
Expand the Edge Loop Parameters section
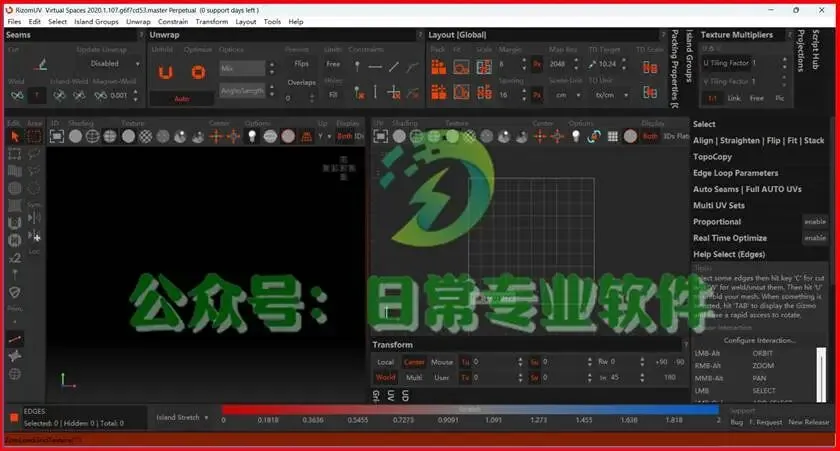click(x=736, y=173)
